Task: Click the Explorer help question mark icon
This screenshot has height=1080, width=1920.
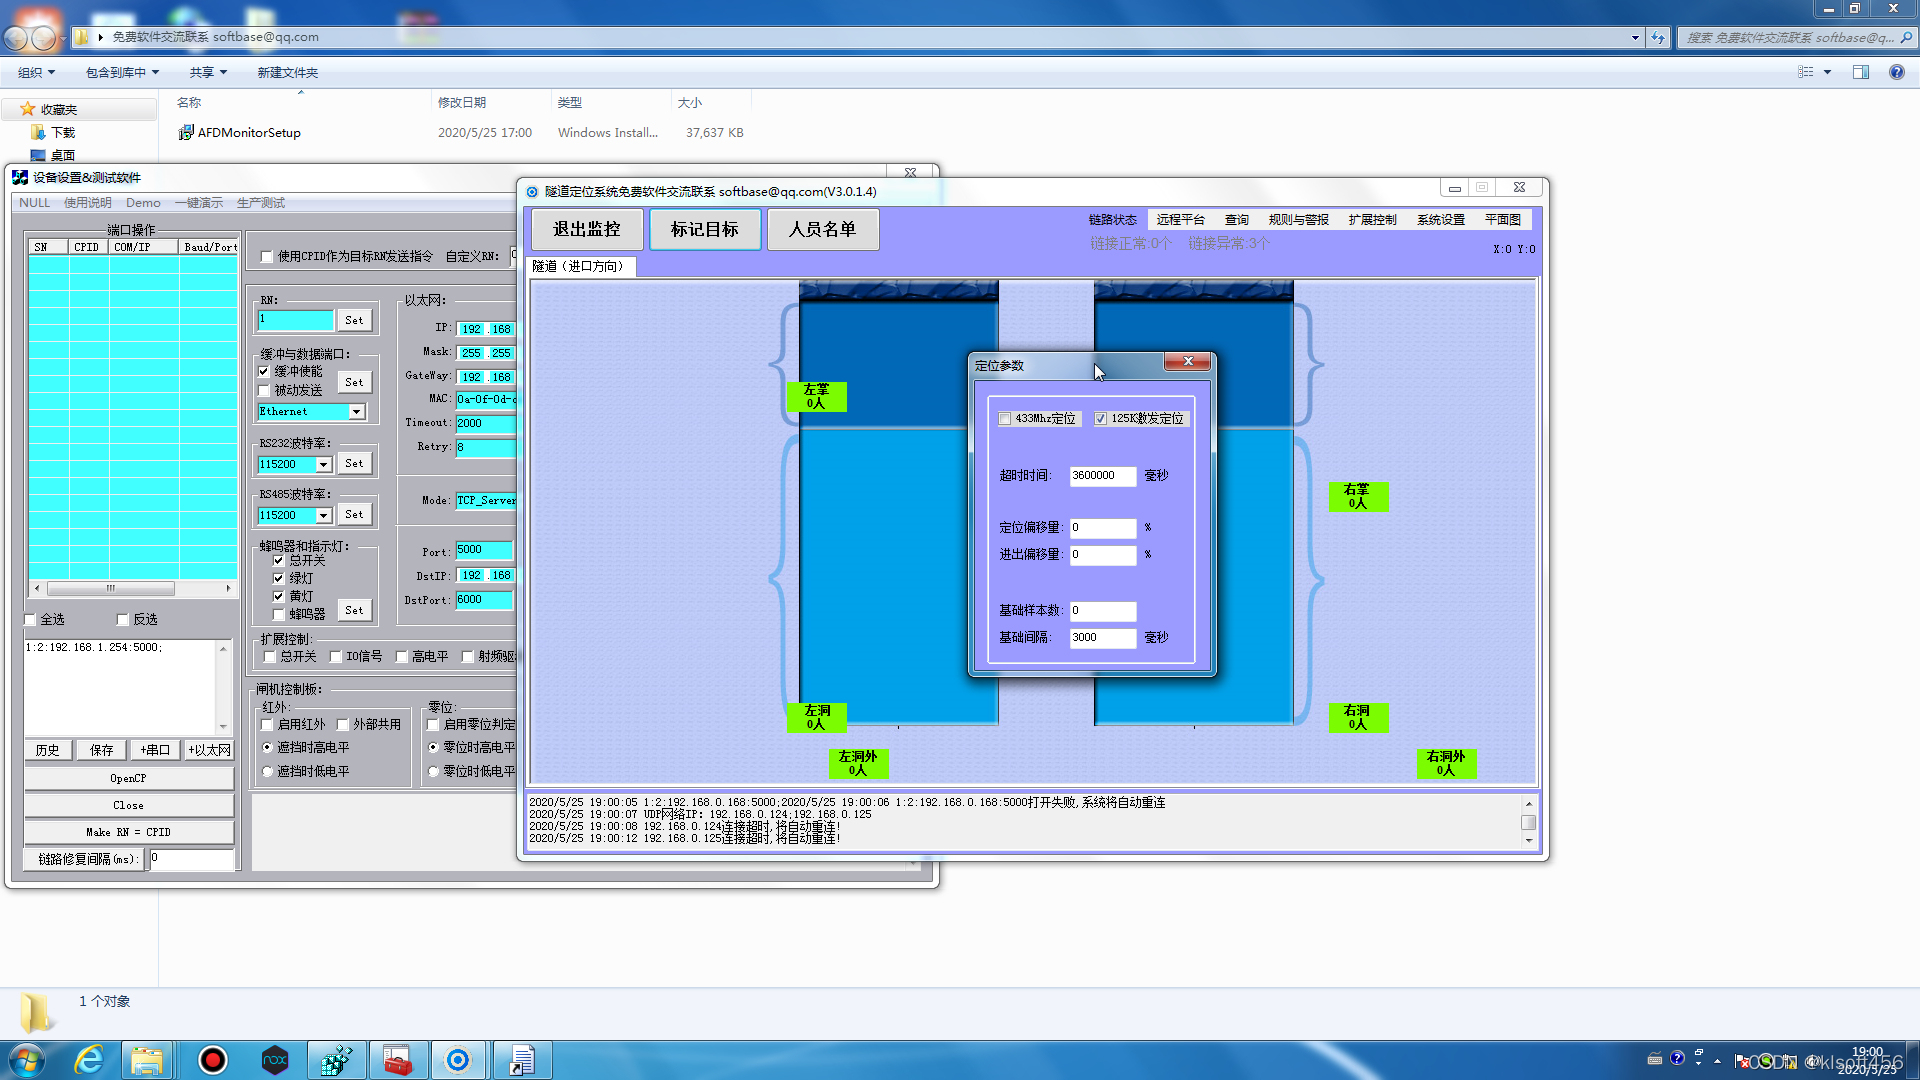Action: [x=1896, y=72]
